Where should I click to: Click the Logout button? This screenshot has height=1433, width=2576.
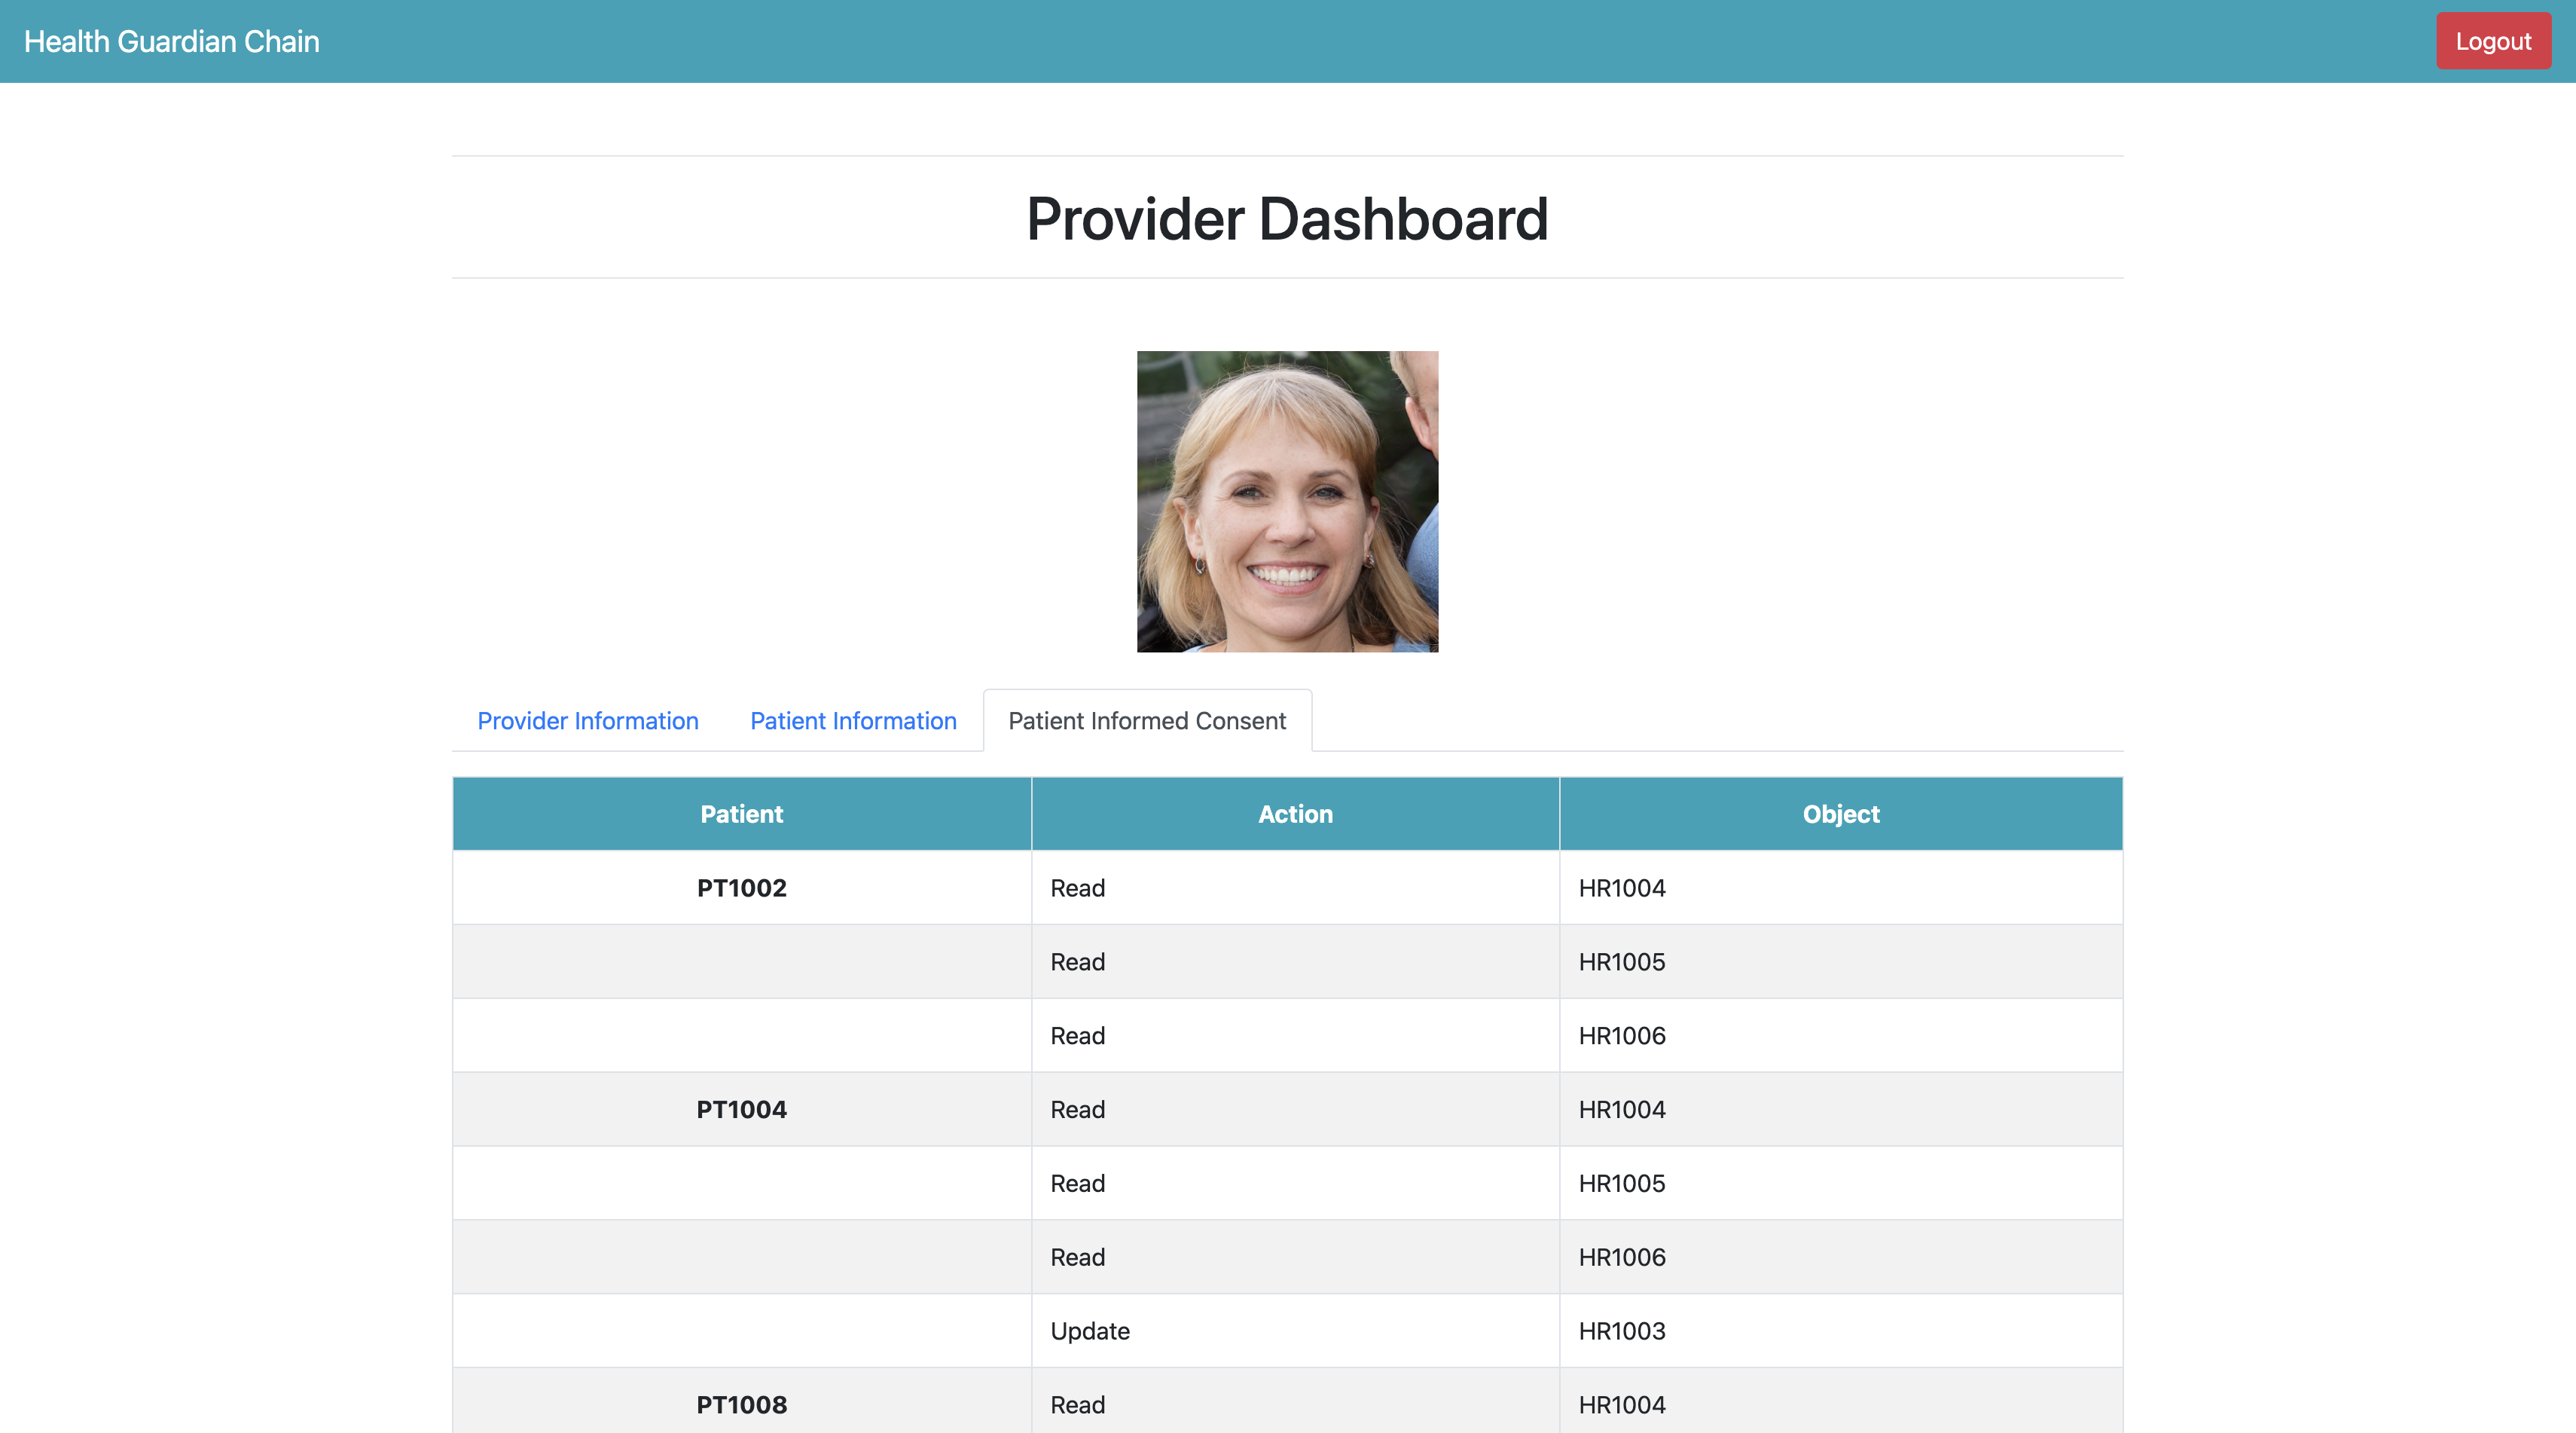pos(2492,41)
